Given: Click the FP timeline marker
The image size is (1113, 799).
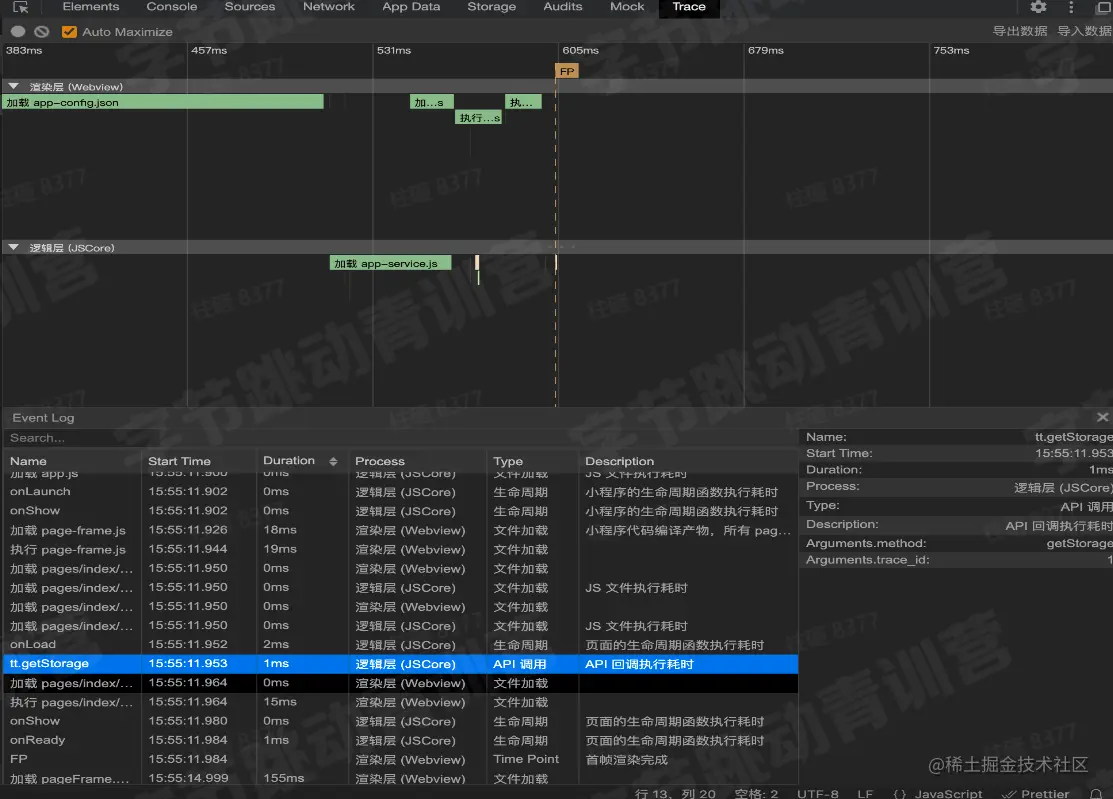Looking at the screenshot, I should [x=566, y=71].
